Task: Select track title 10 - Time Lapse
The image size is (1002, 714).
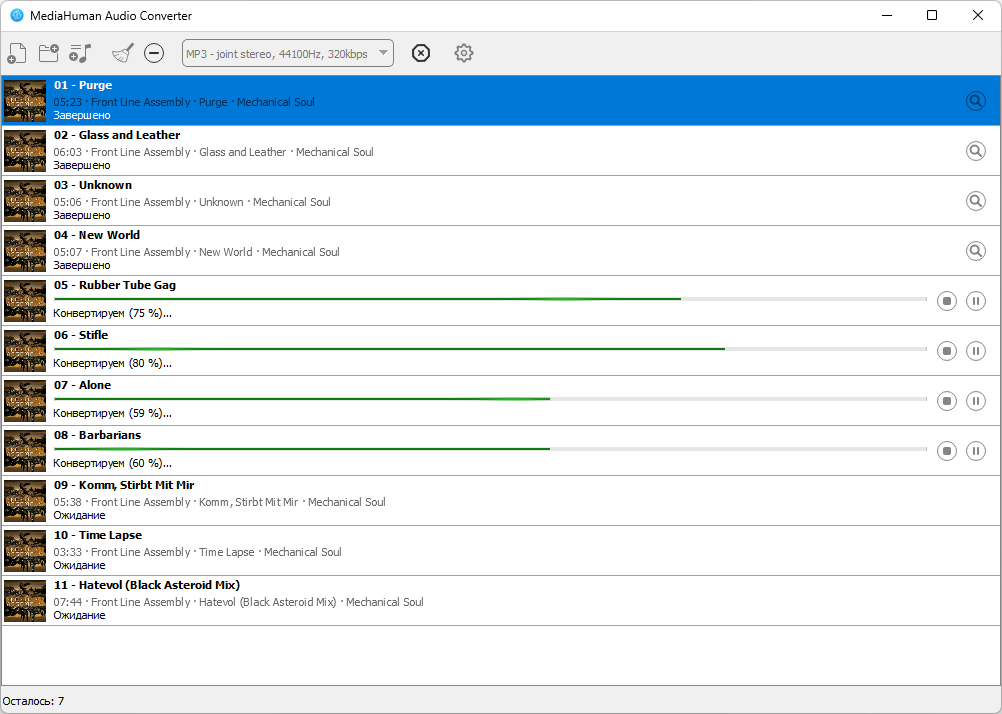Action: 98,535
